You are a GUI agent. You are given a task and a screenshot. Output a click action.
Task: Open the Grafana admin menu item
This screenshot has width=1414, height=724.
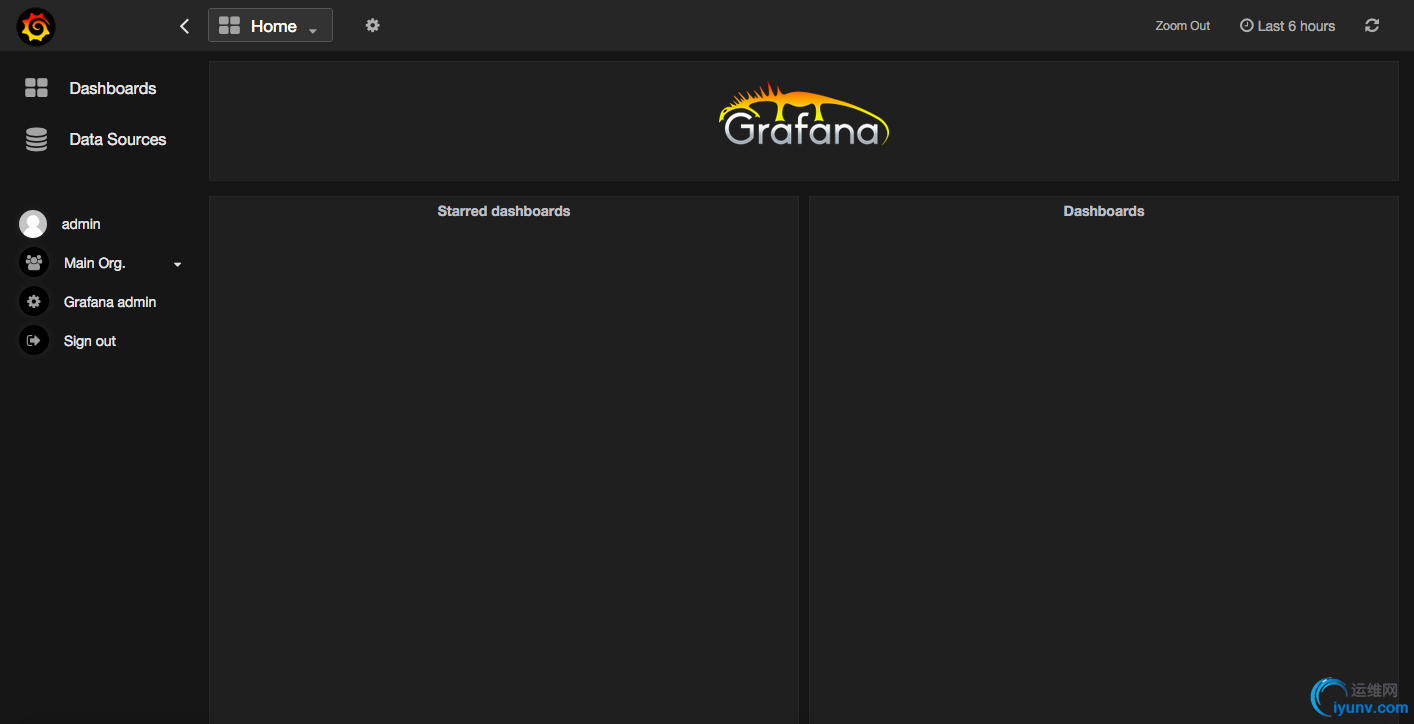point(110,302)
